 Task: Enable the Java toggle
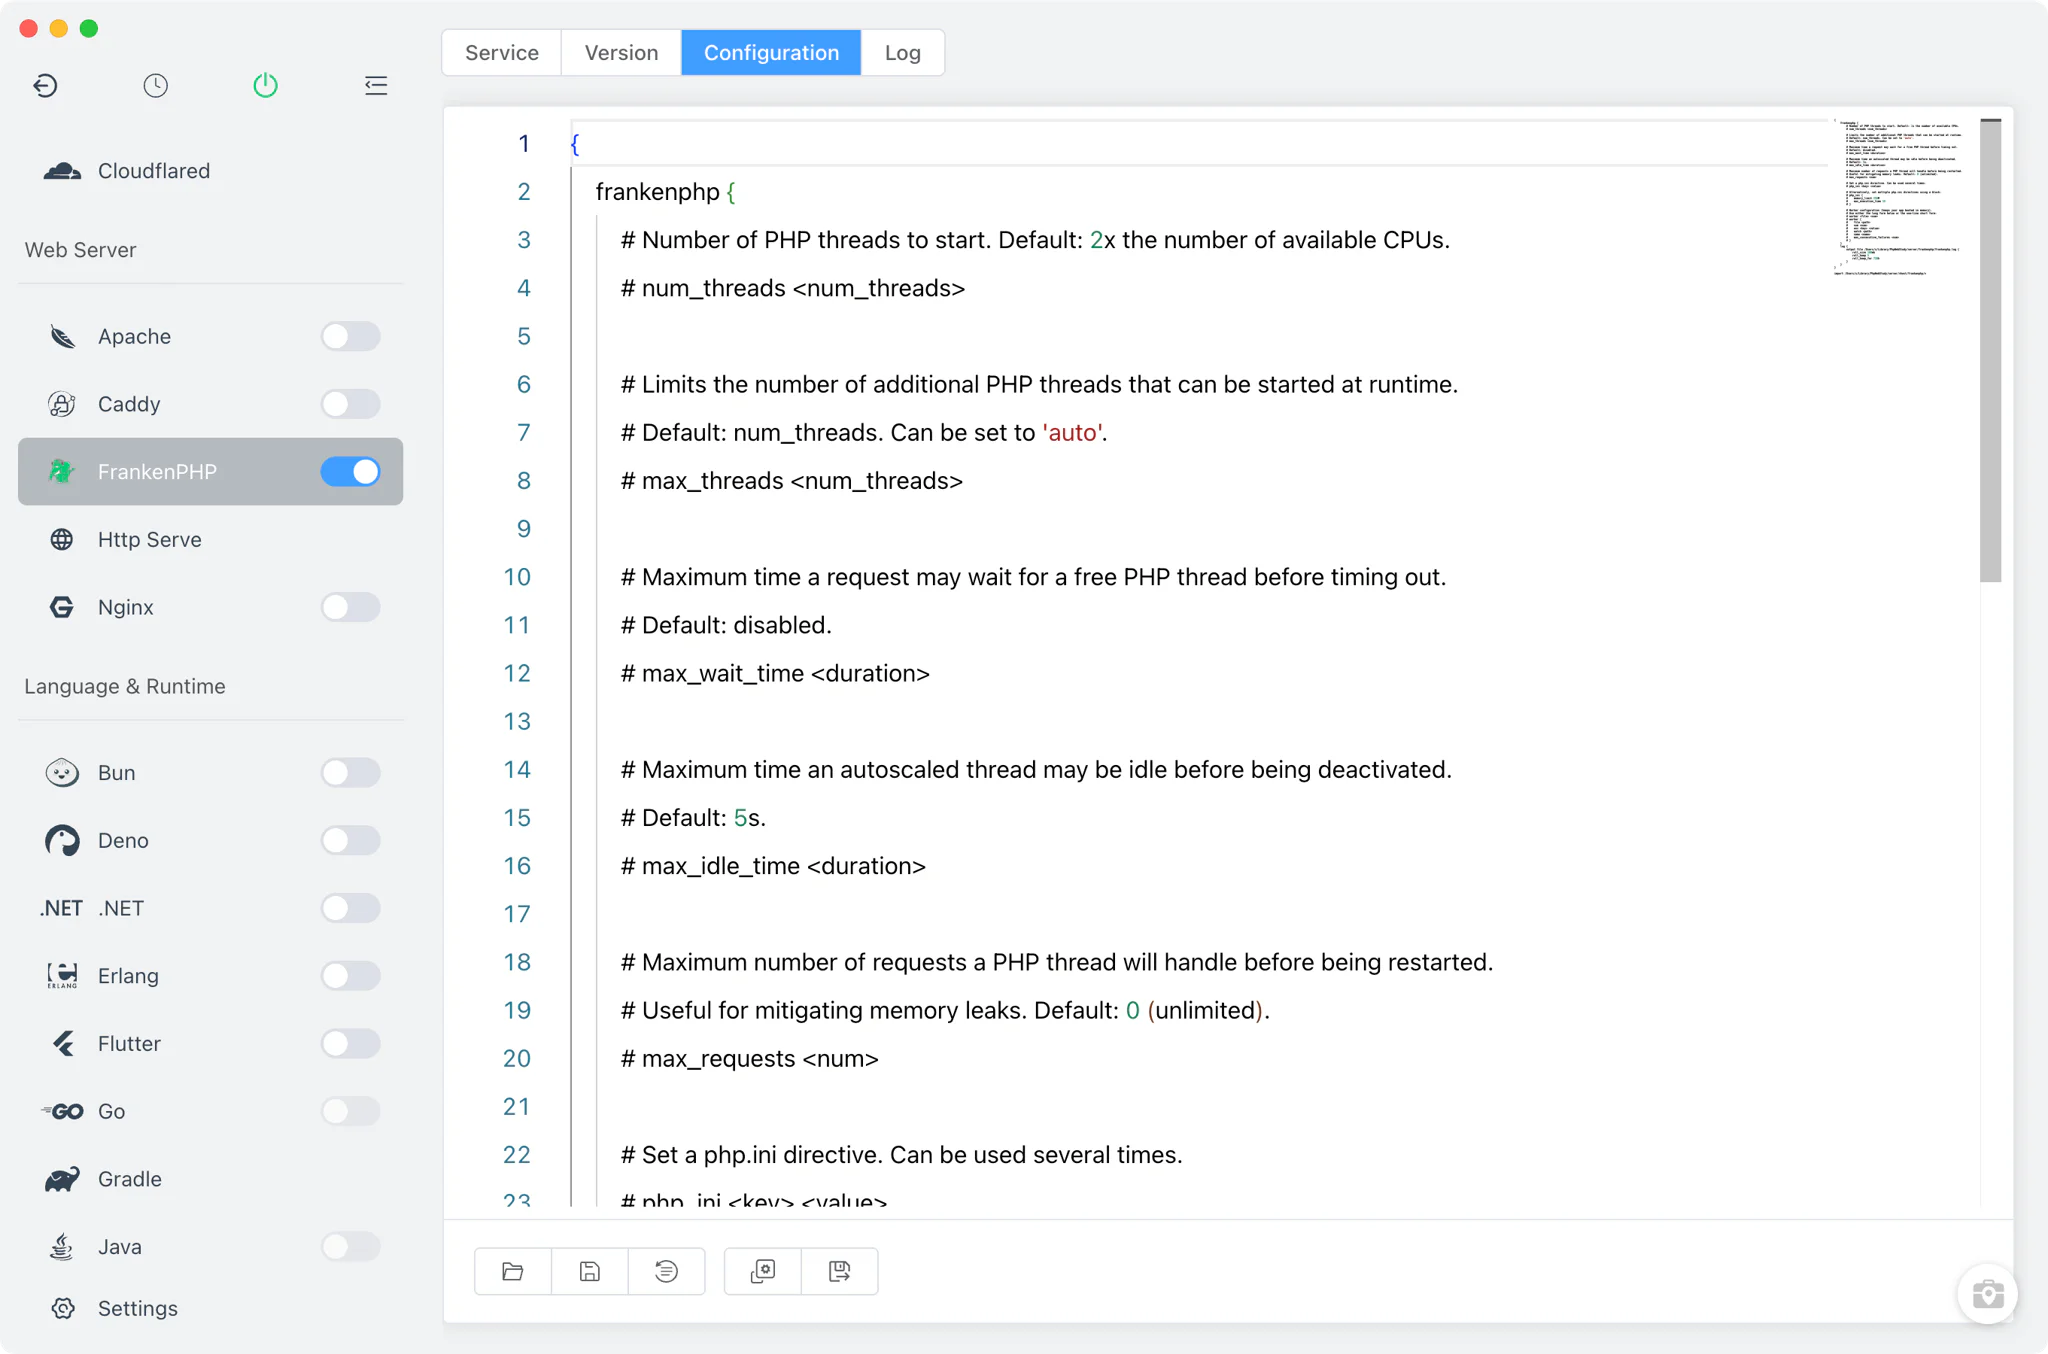click(350, 1247)
